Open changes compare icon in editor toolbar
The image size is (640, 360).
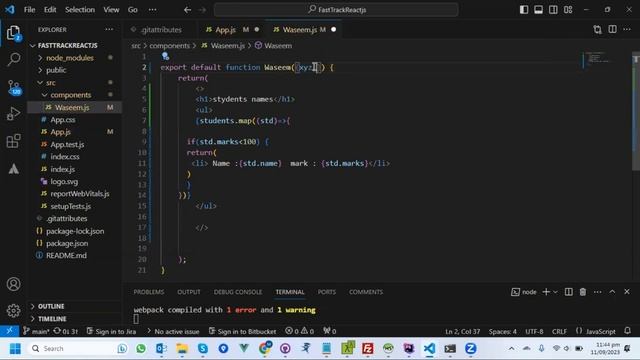(x=598, y=29)
